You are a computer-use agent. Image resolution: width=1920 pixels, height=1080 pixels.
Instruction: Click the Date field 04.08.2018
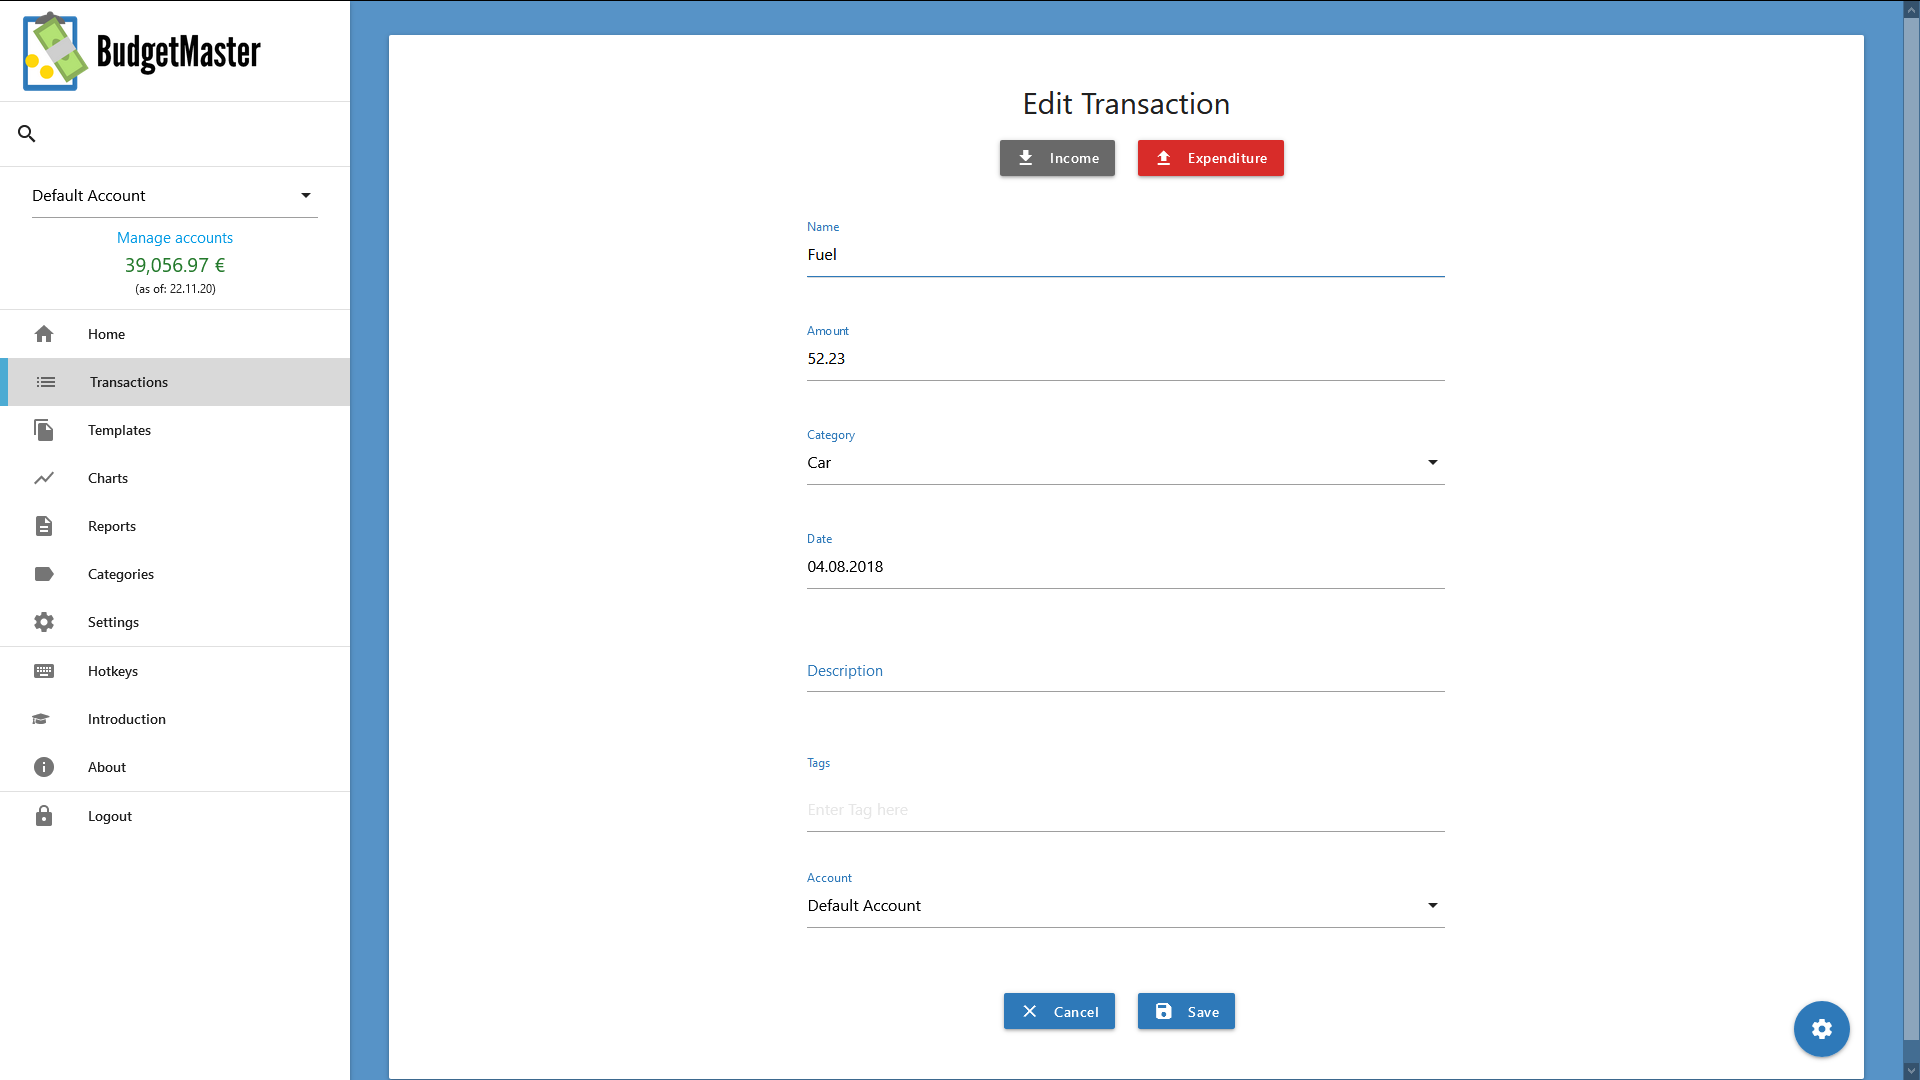point(1126,567)
